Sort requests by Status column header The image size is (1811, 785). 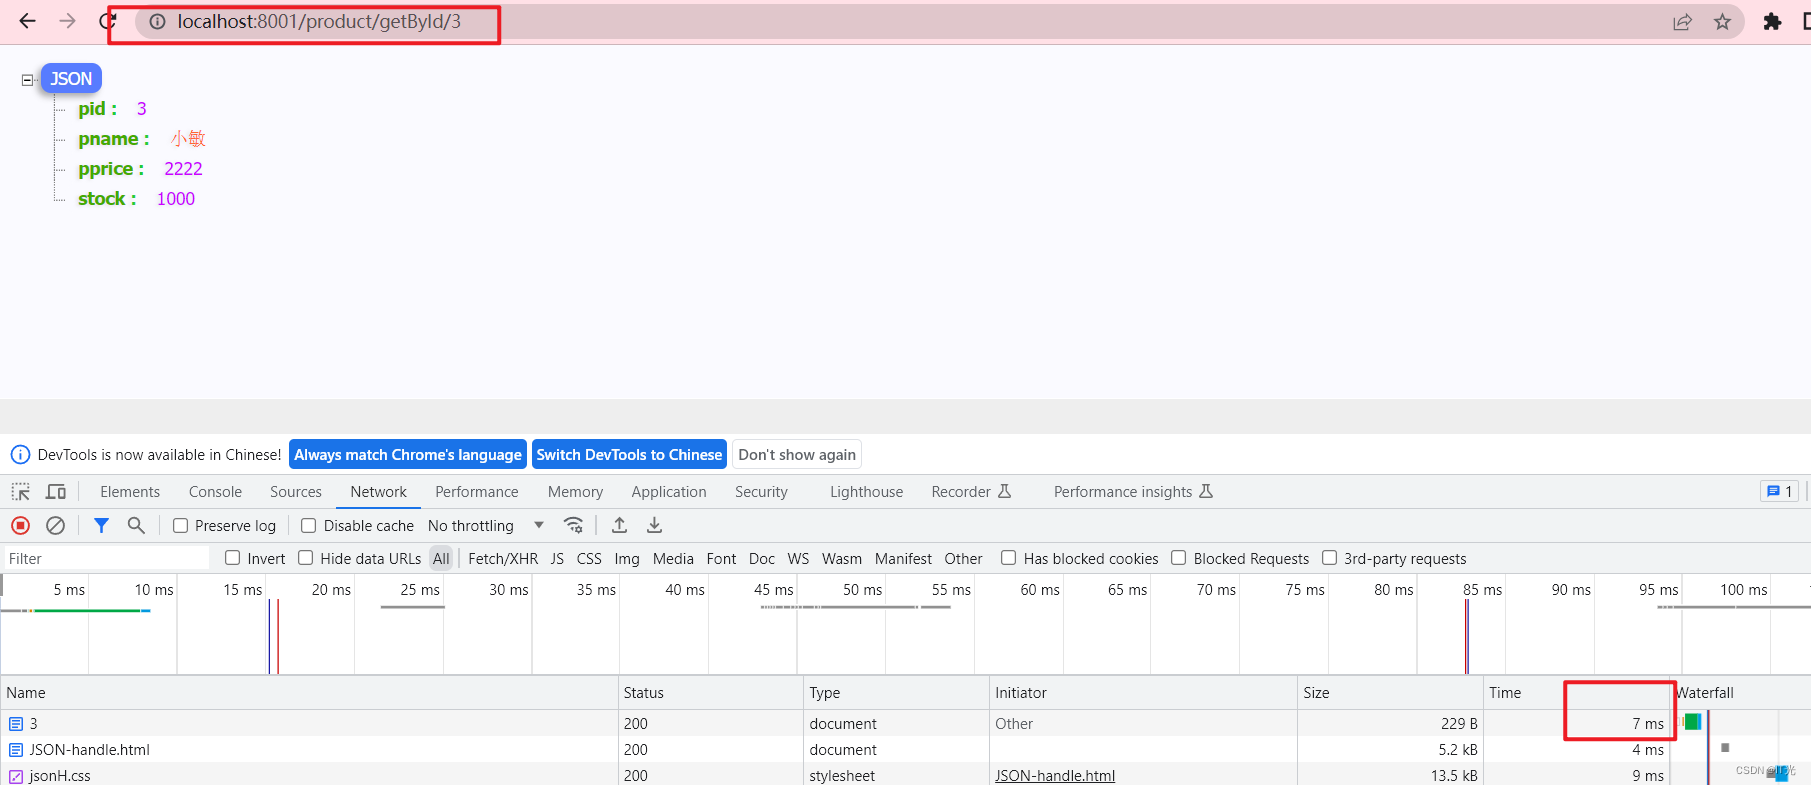click(711, 693)
